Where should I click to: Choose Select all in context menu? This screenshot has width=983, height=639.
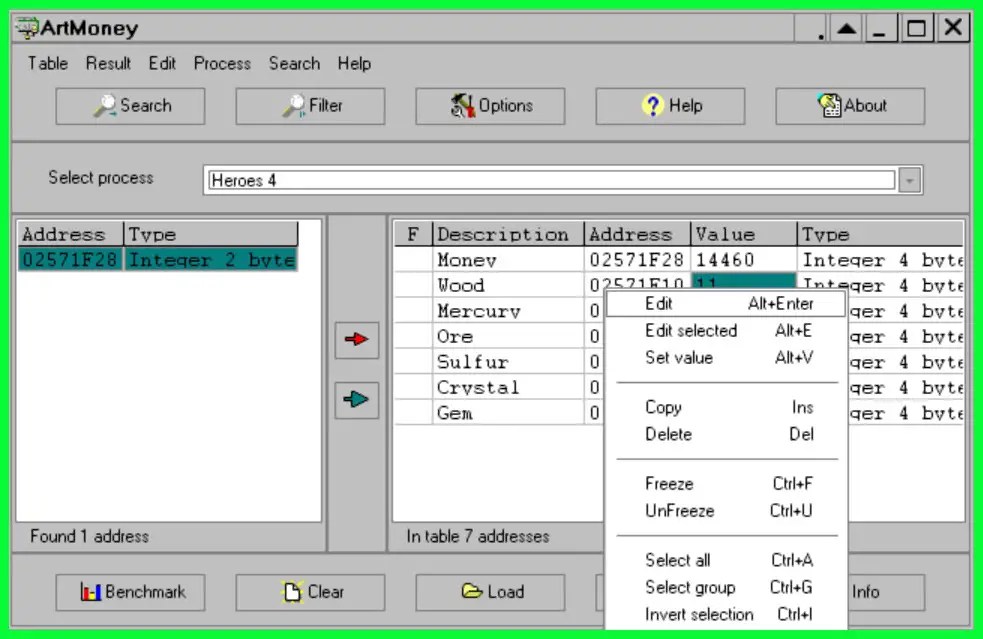[726, 561]
